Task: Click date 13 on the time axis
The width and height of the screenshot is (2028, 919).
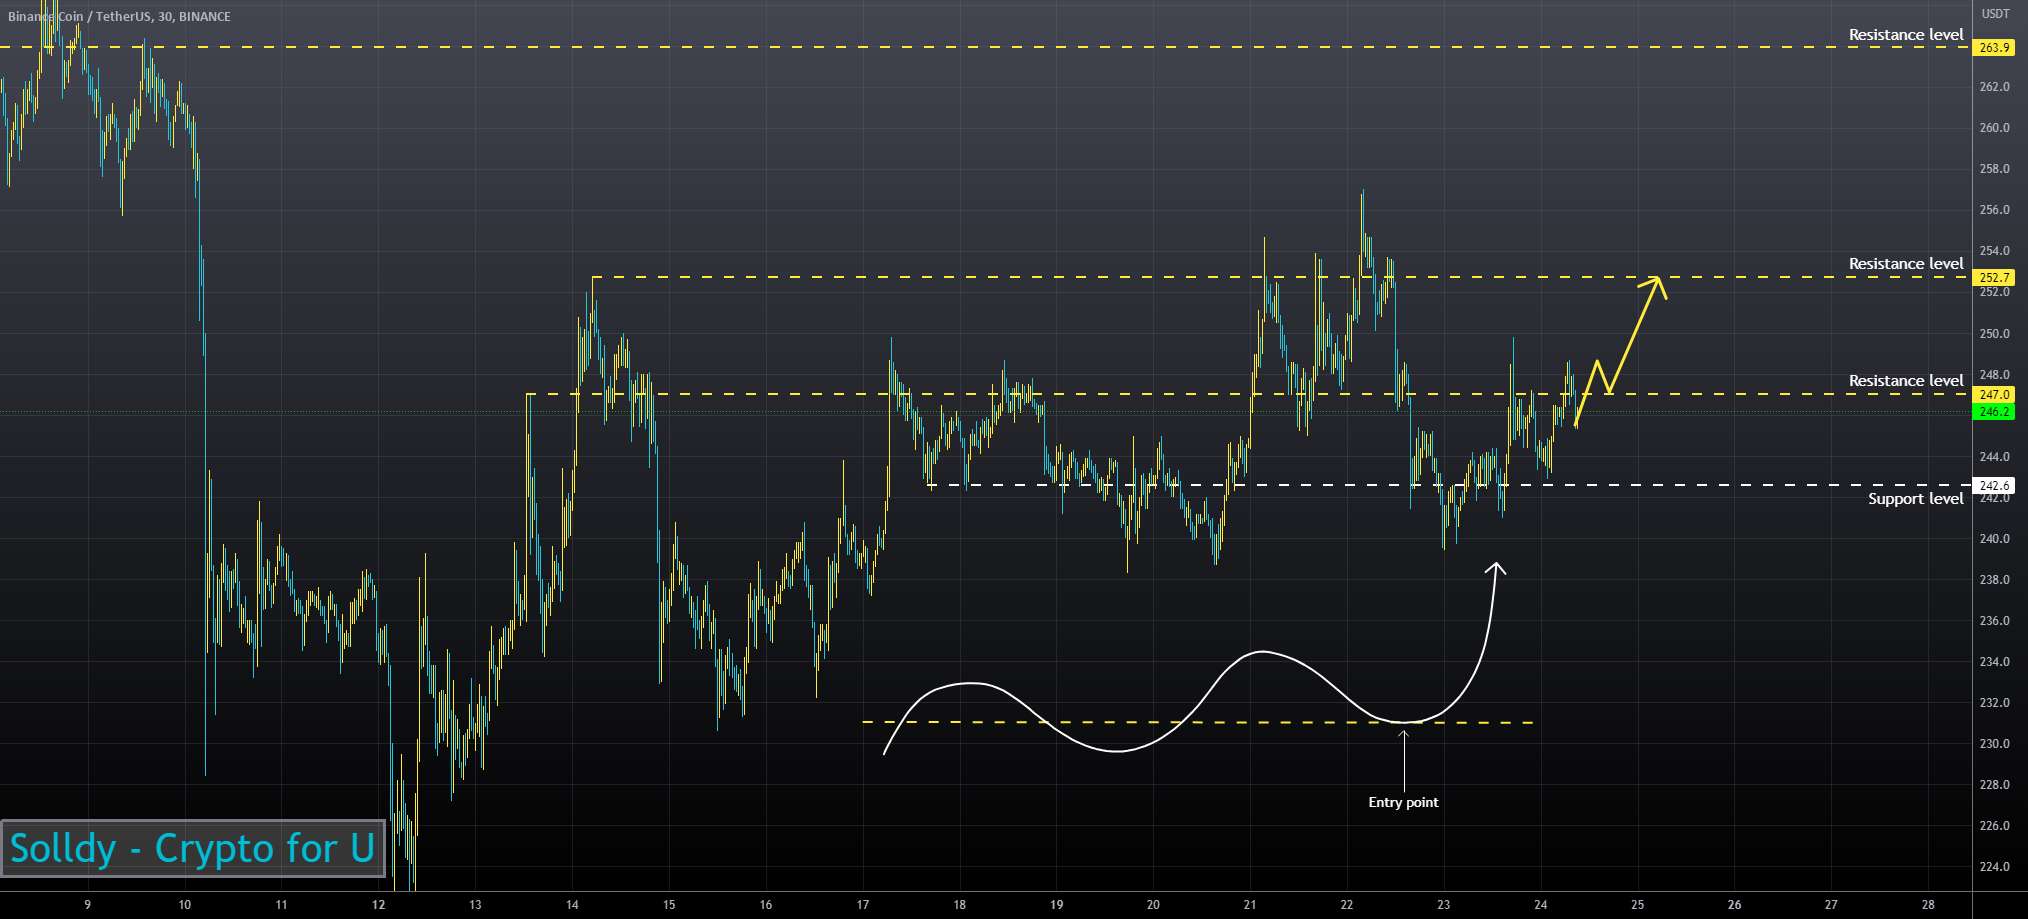Action: 475,905
